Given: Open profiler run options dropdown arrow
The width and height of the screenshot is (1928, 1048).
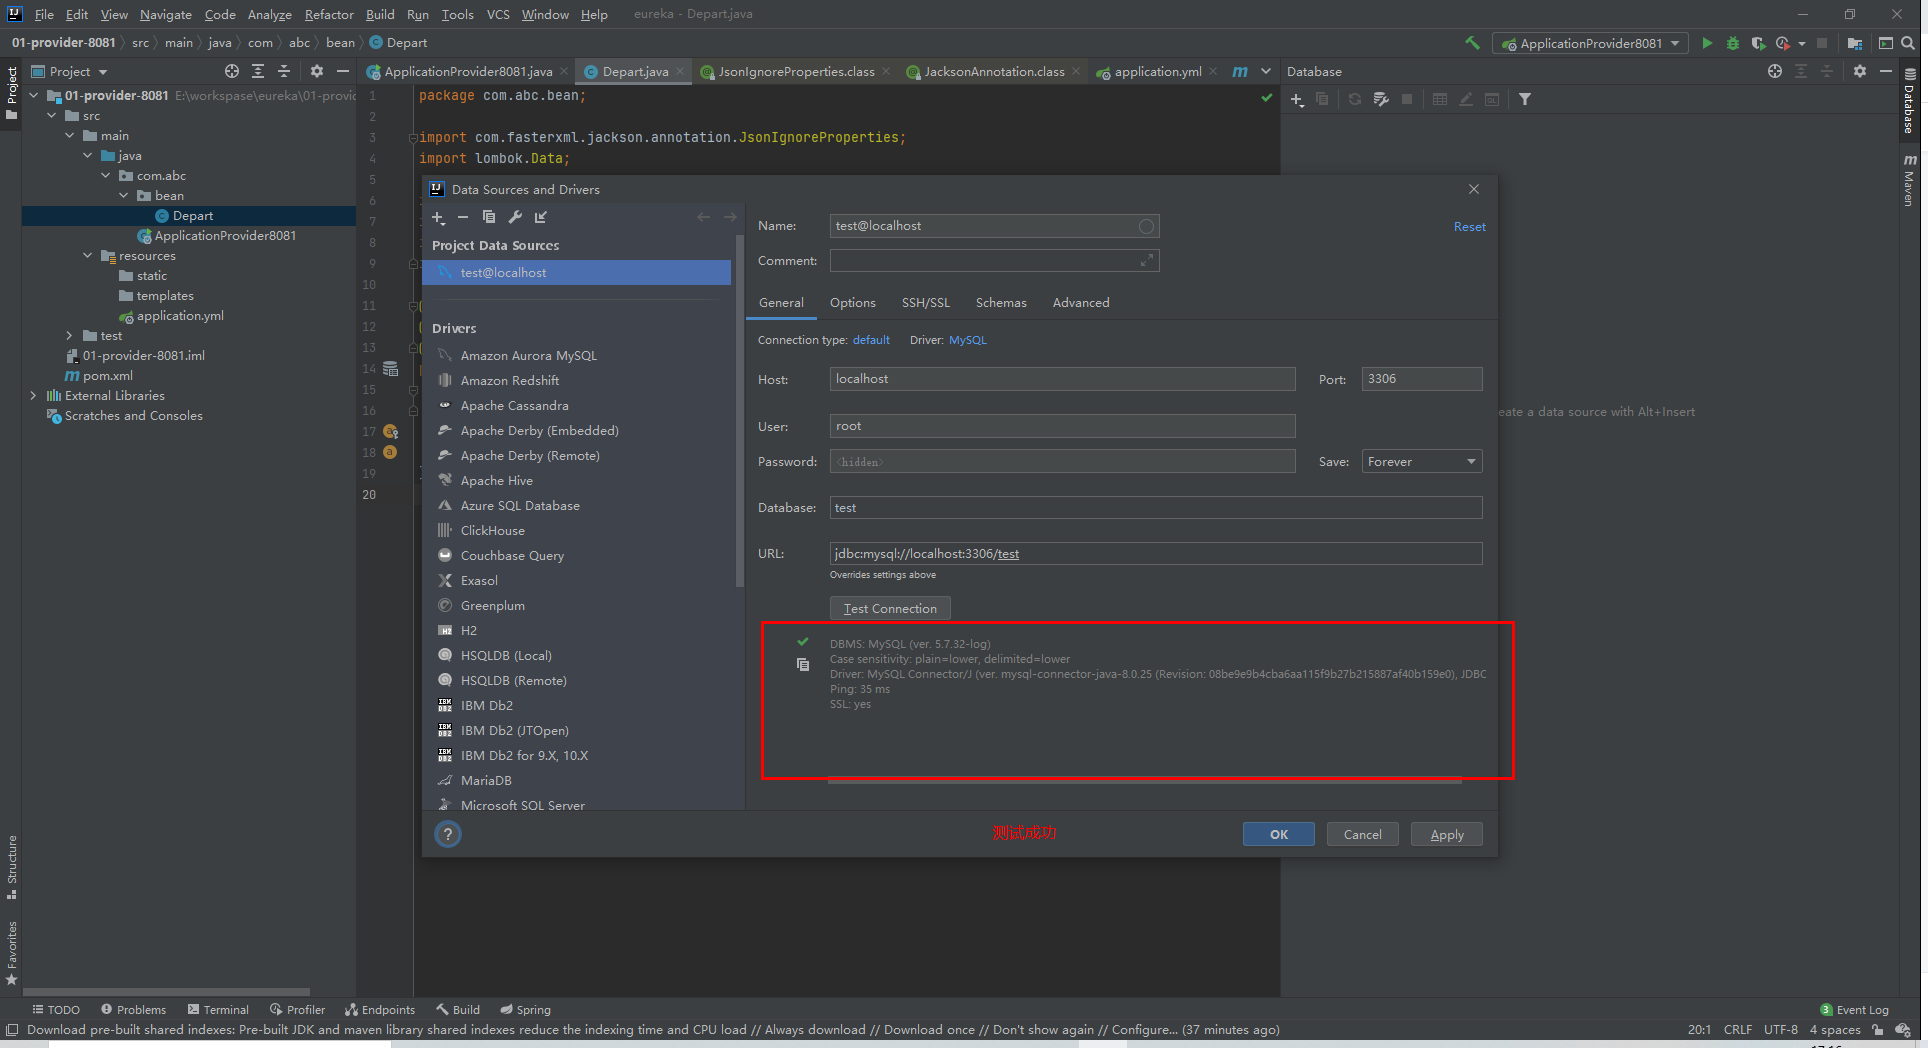Looking at the screenshot, I should 1802,43.
